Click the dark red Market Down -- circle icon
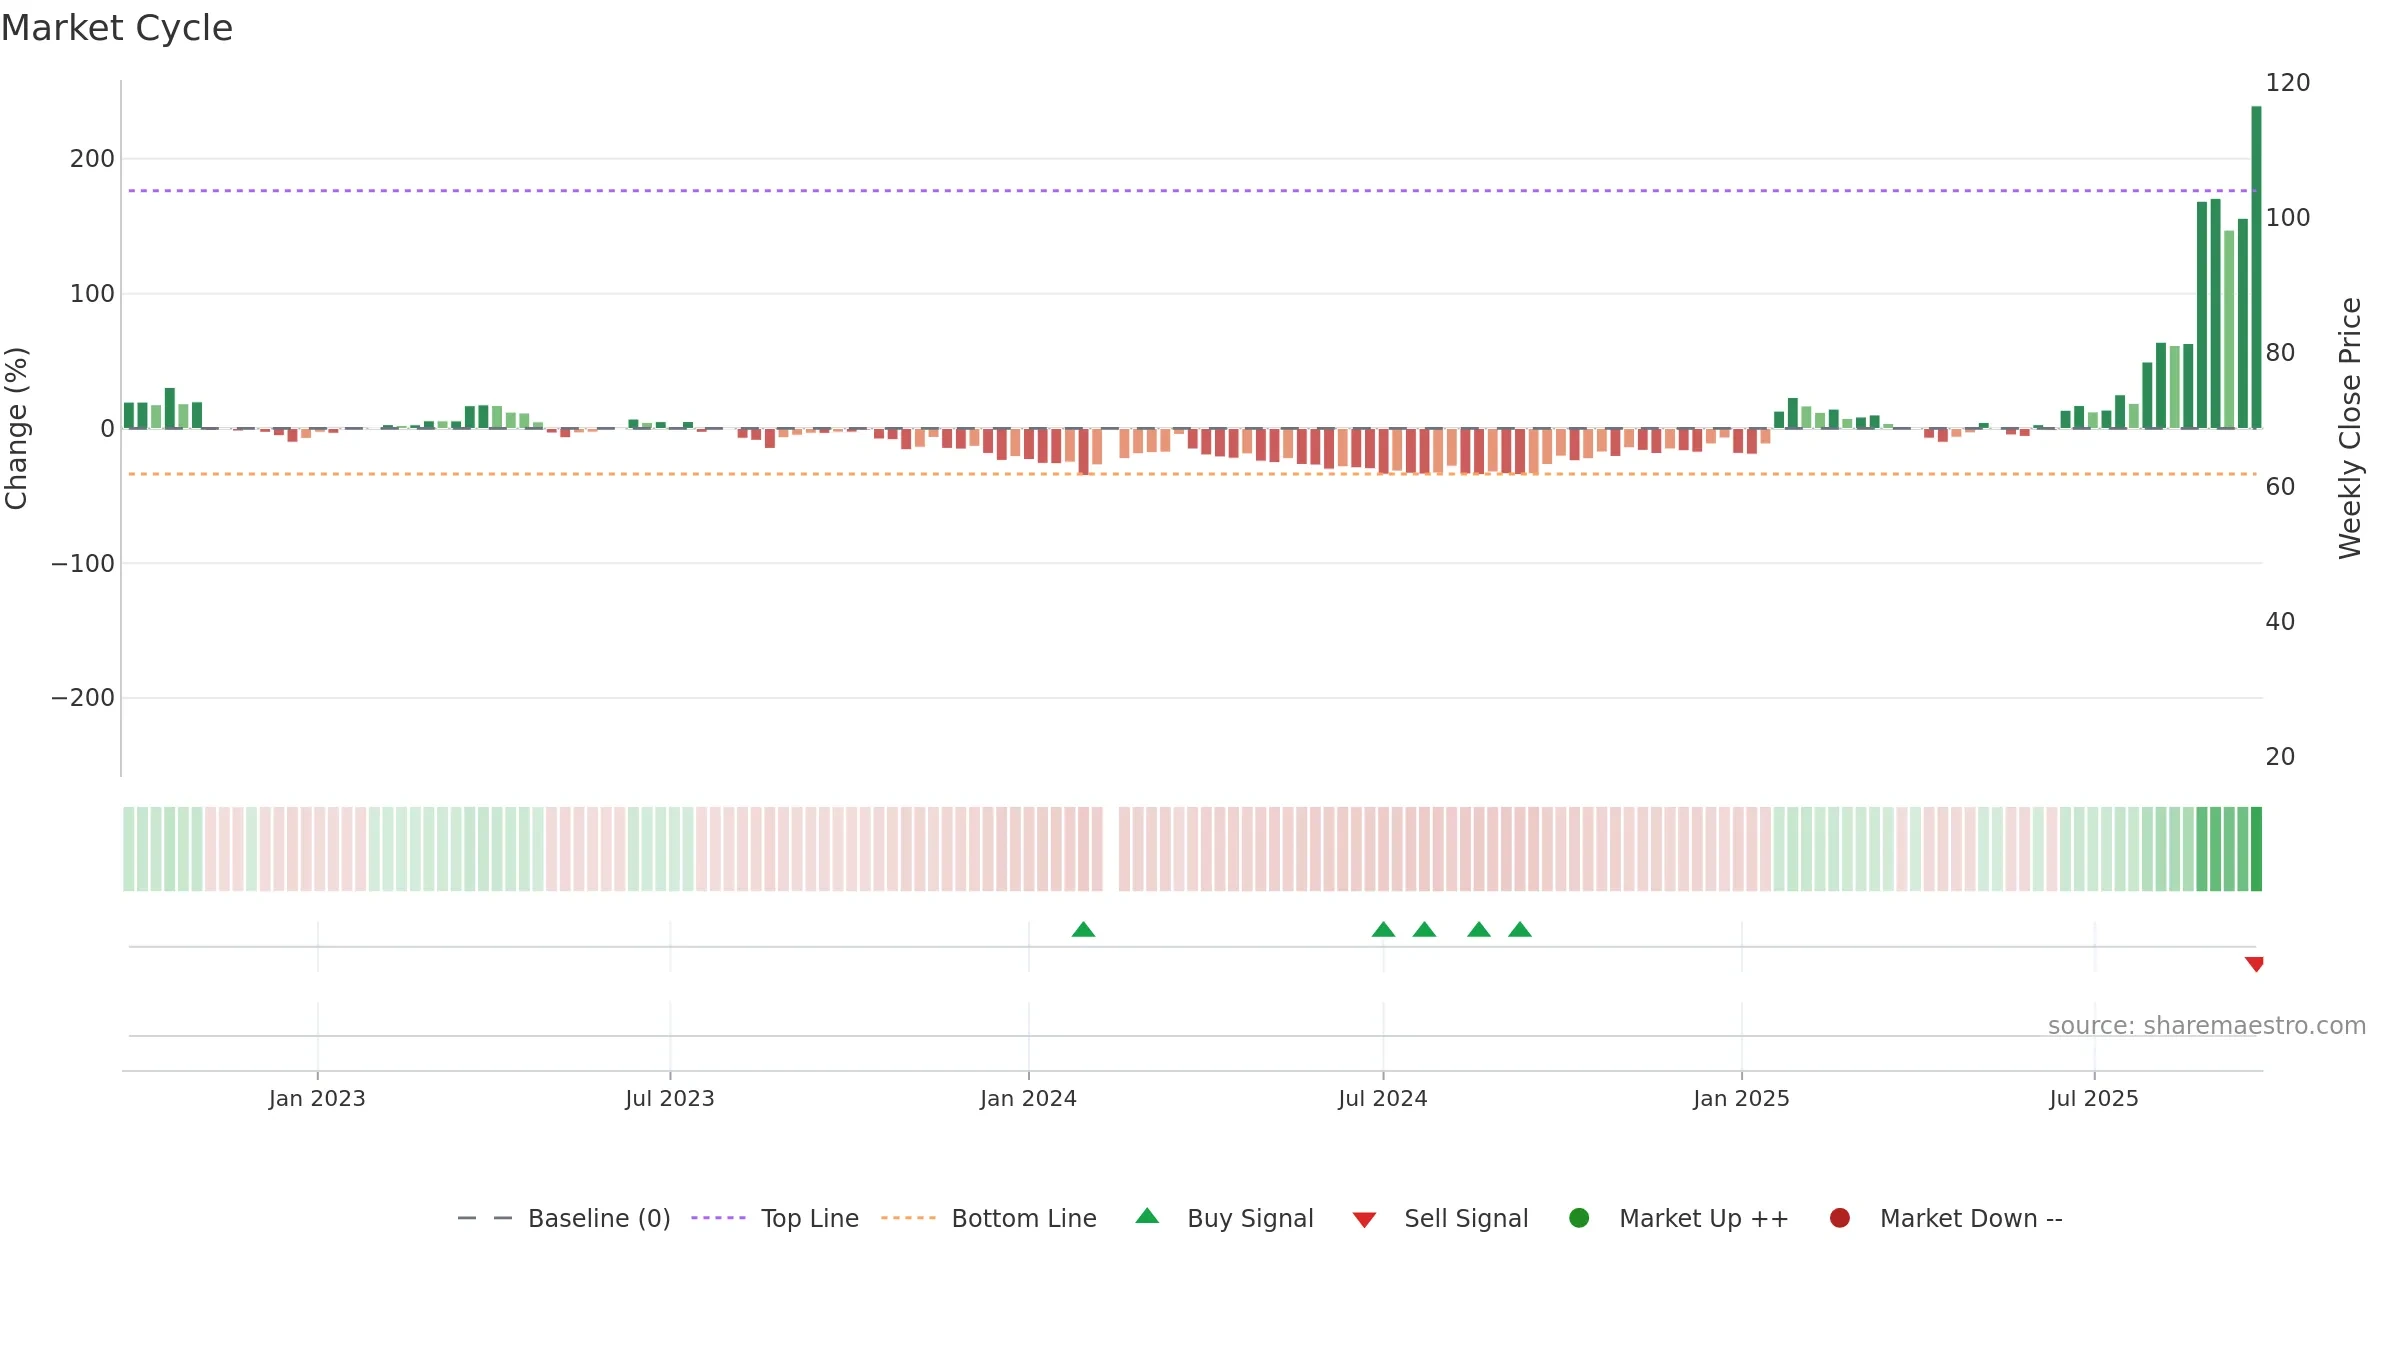The height and width of the screenshot is (1350, 2400). pyautogui.click(x=1839, y=1217)
